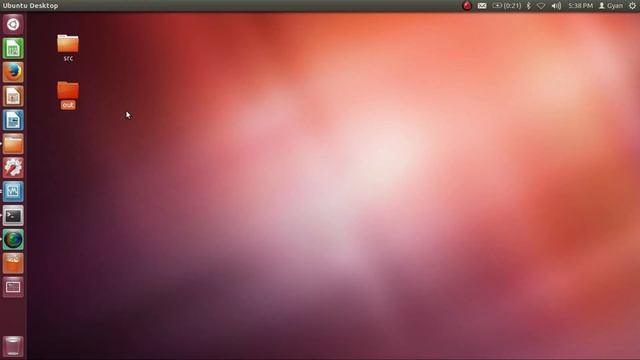The image size is (640, 360).
Task: Open the session gear menu
Action: pyautogui.click(x=632, y=6)
